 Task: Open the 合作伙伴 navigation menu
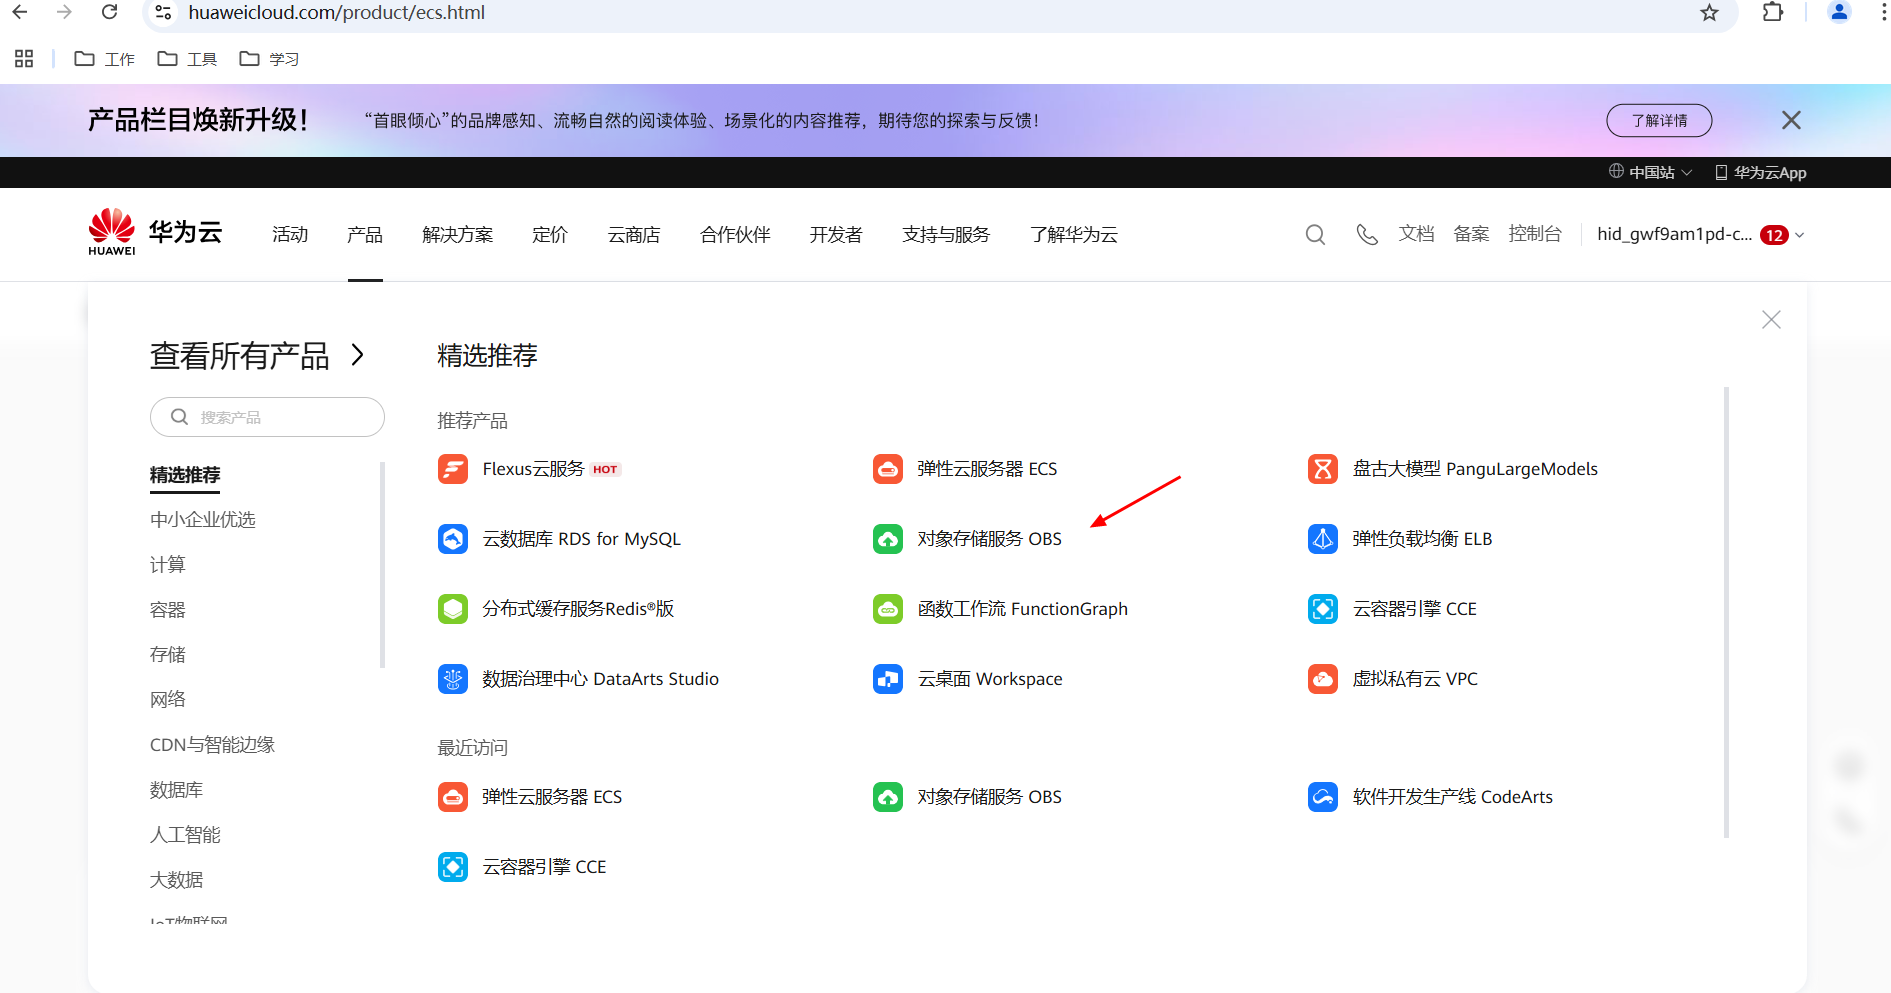coord(735,235)
